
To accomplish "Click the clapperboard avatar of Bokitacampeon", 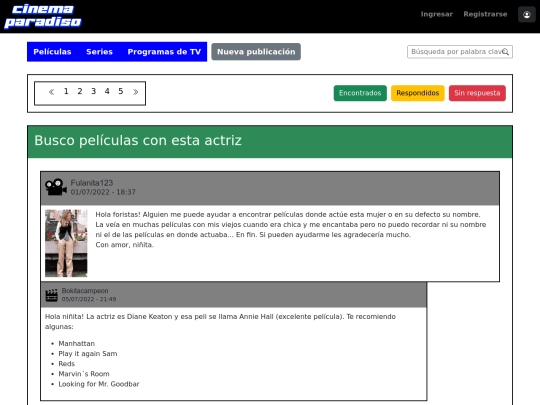I will pyautogui.click(x=52, y=295).
